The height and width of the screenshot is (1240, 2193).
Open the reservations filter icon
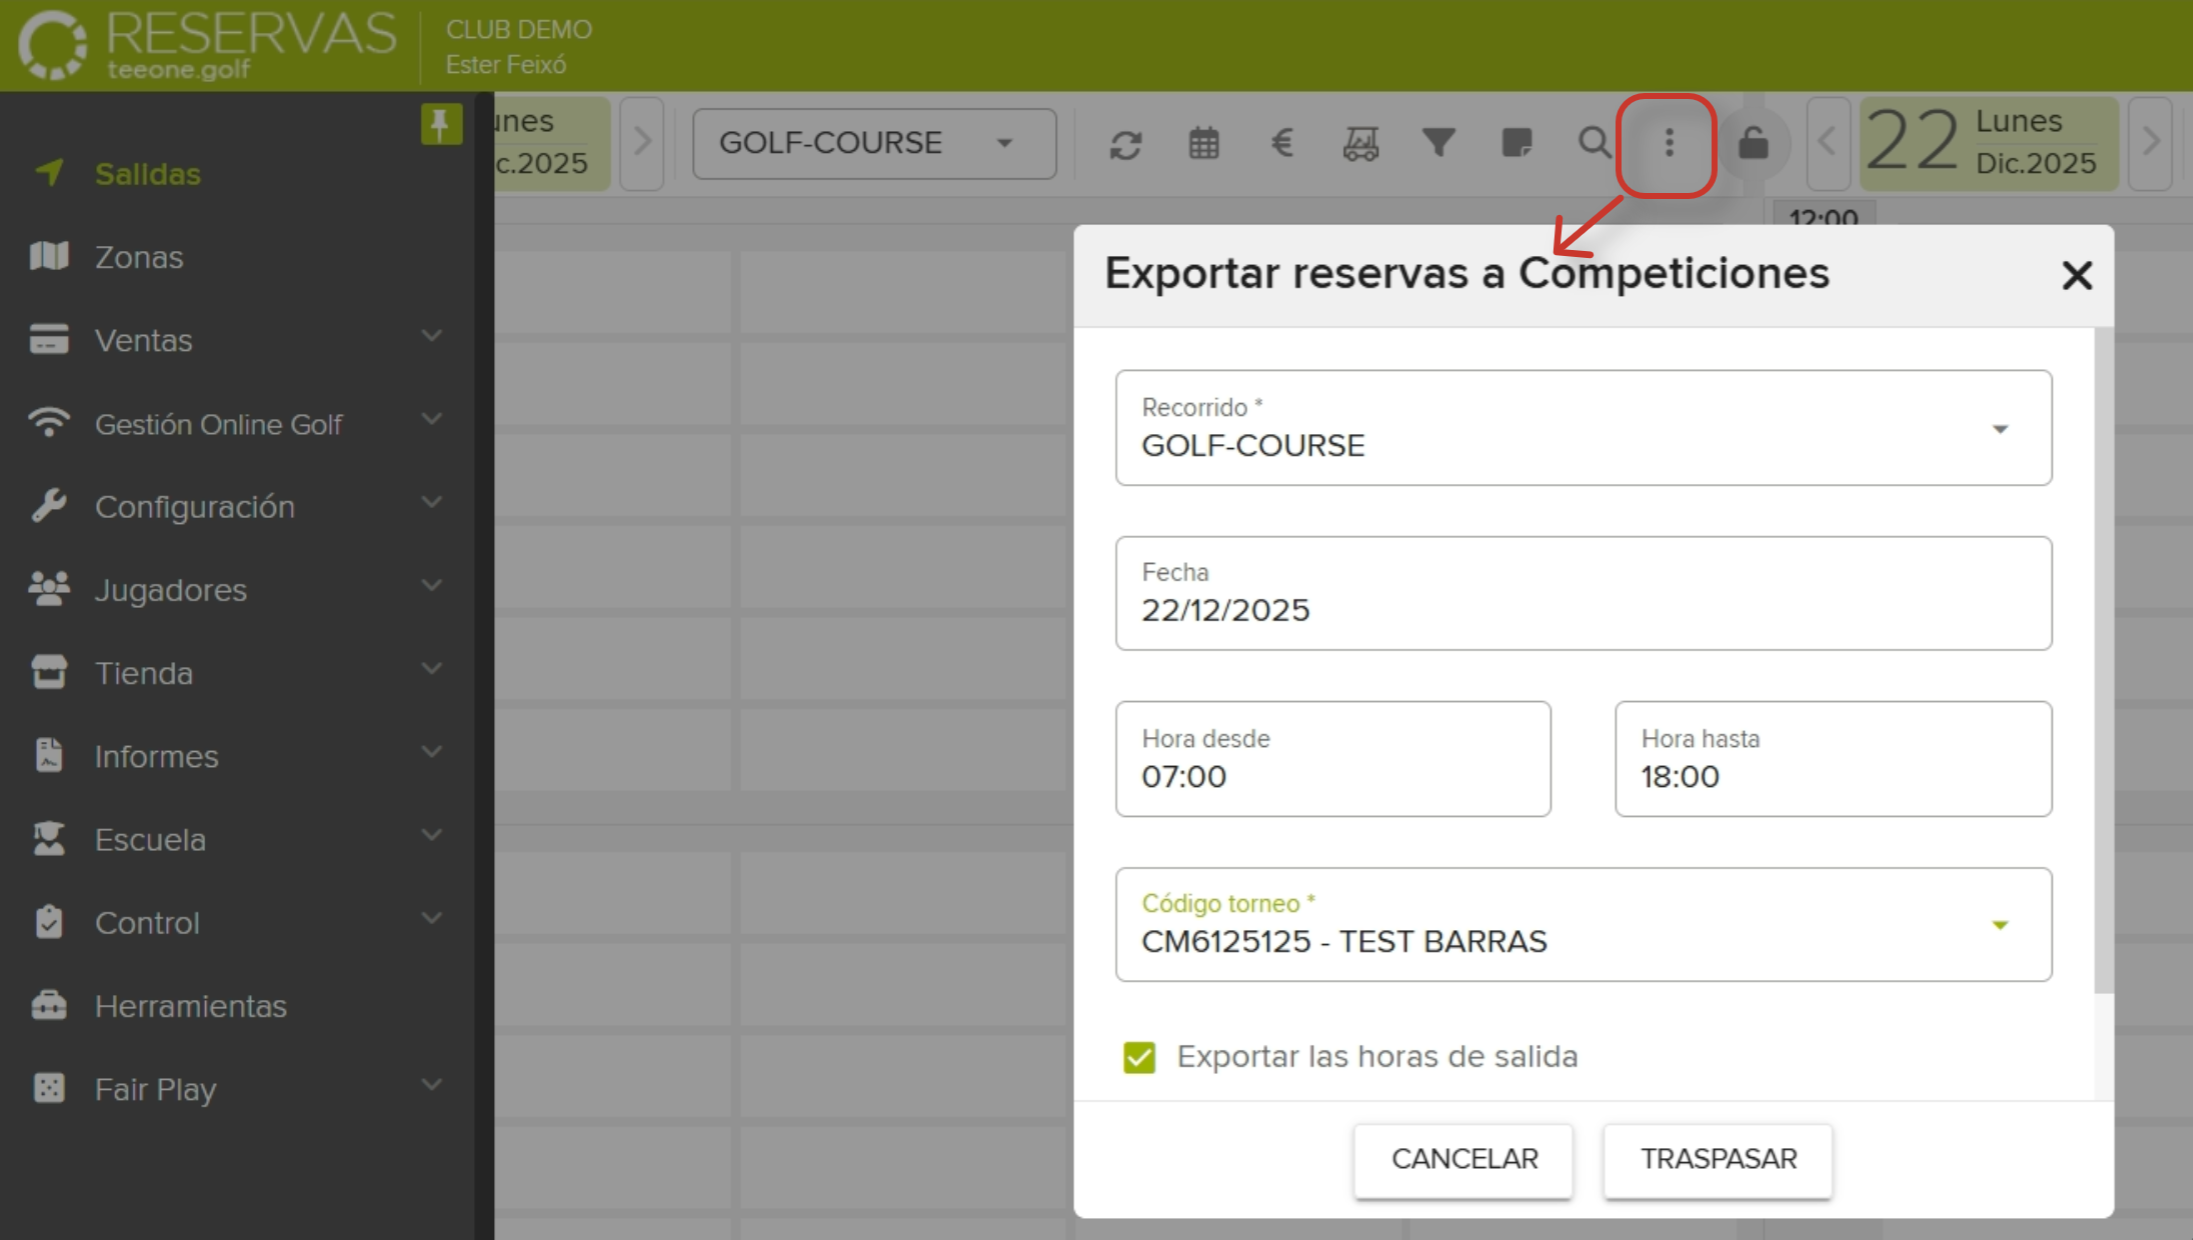[x=1438, y=143]
